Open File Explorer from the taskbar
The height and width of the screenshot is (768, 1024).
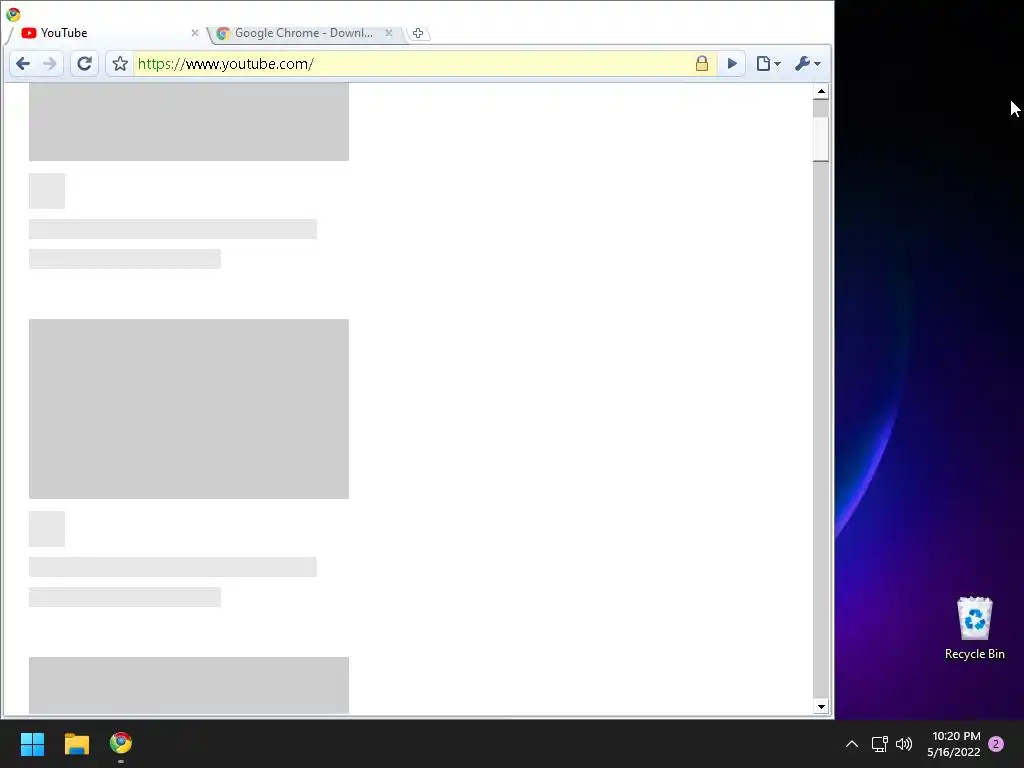(76, 743)
